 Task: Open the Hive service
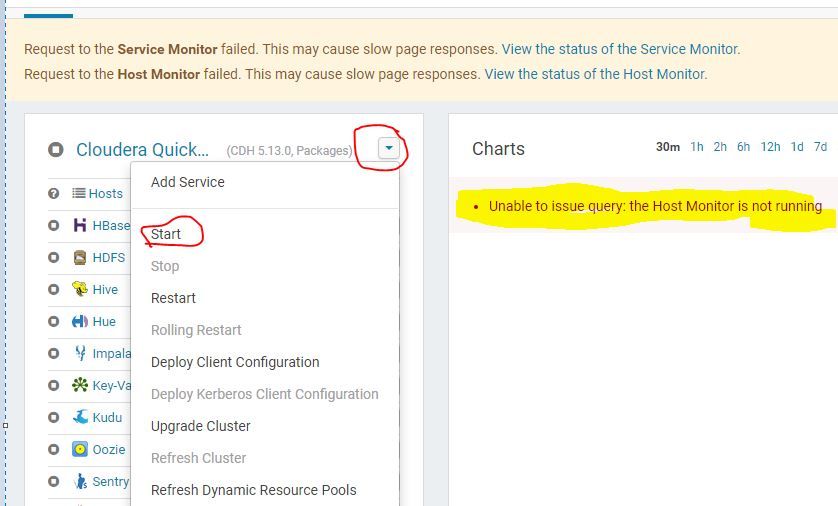click(105, 290)
